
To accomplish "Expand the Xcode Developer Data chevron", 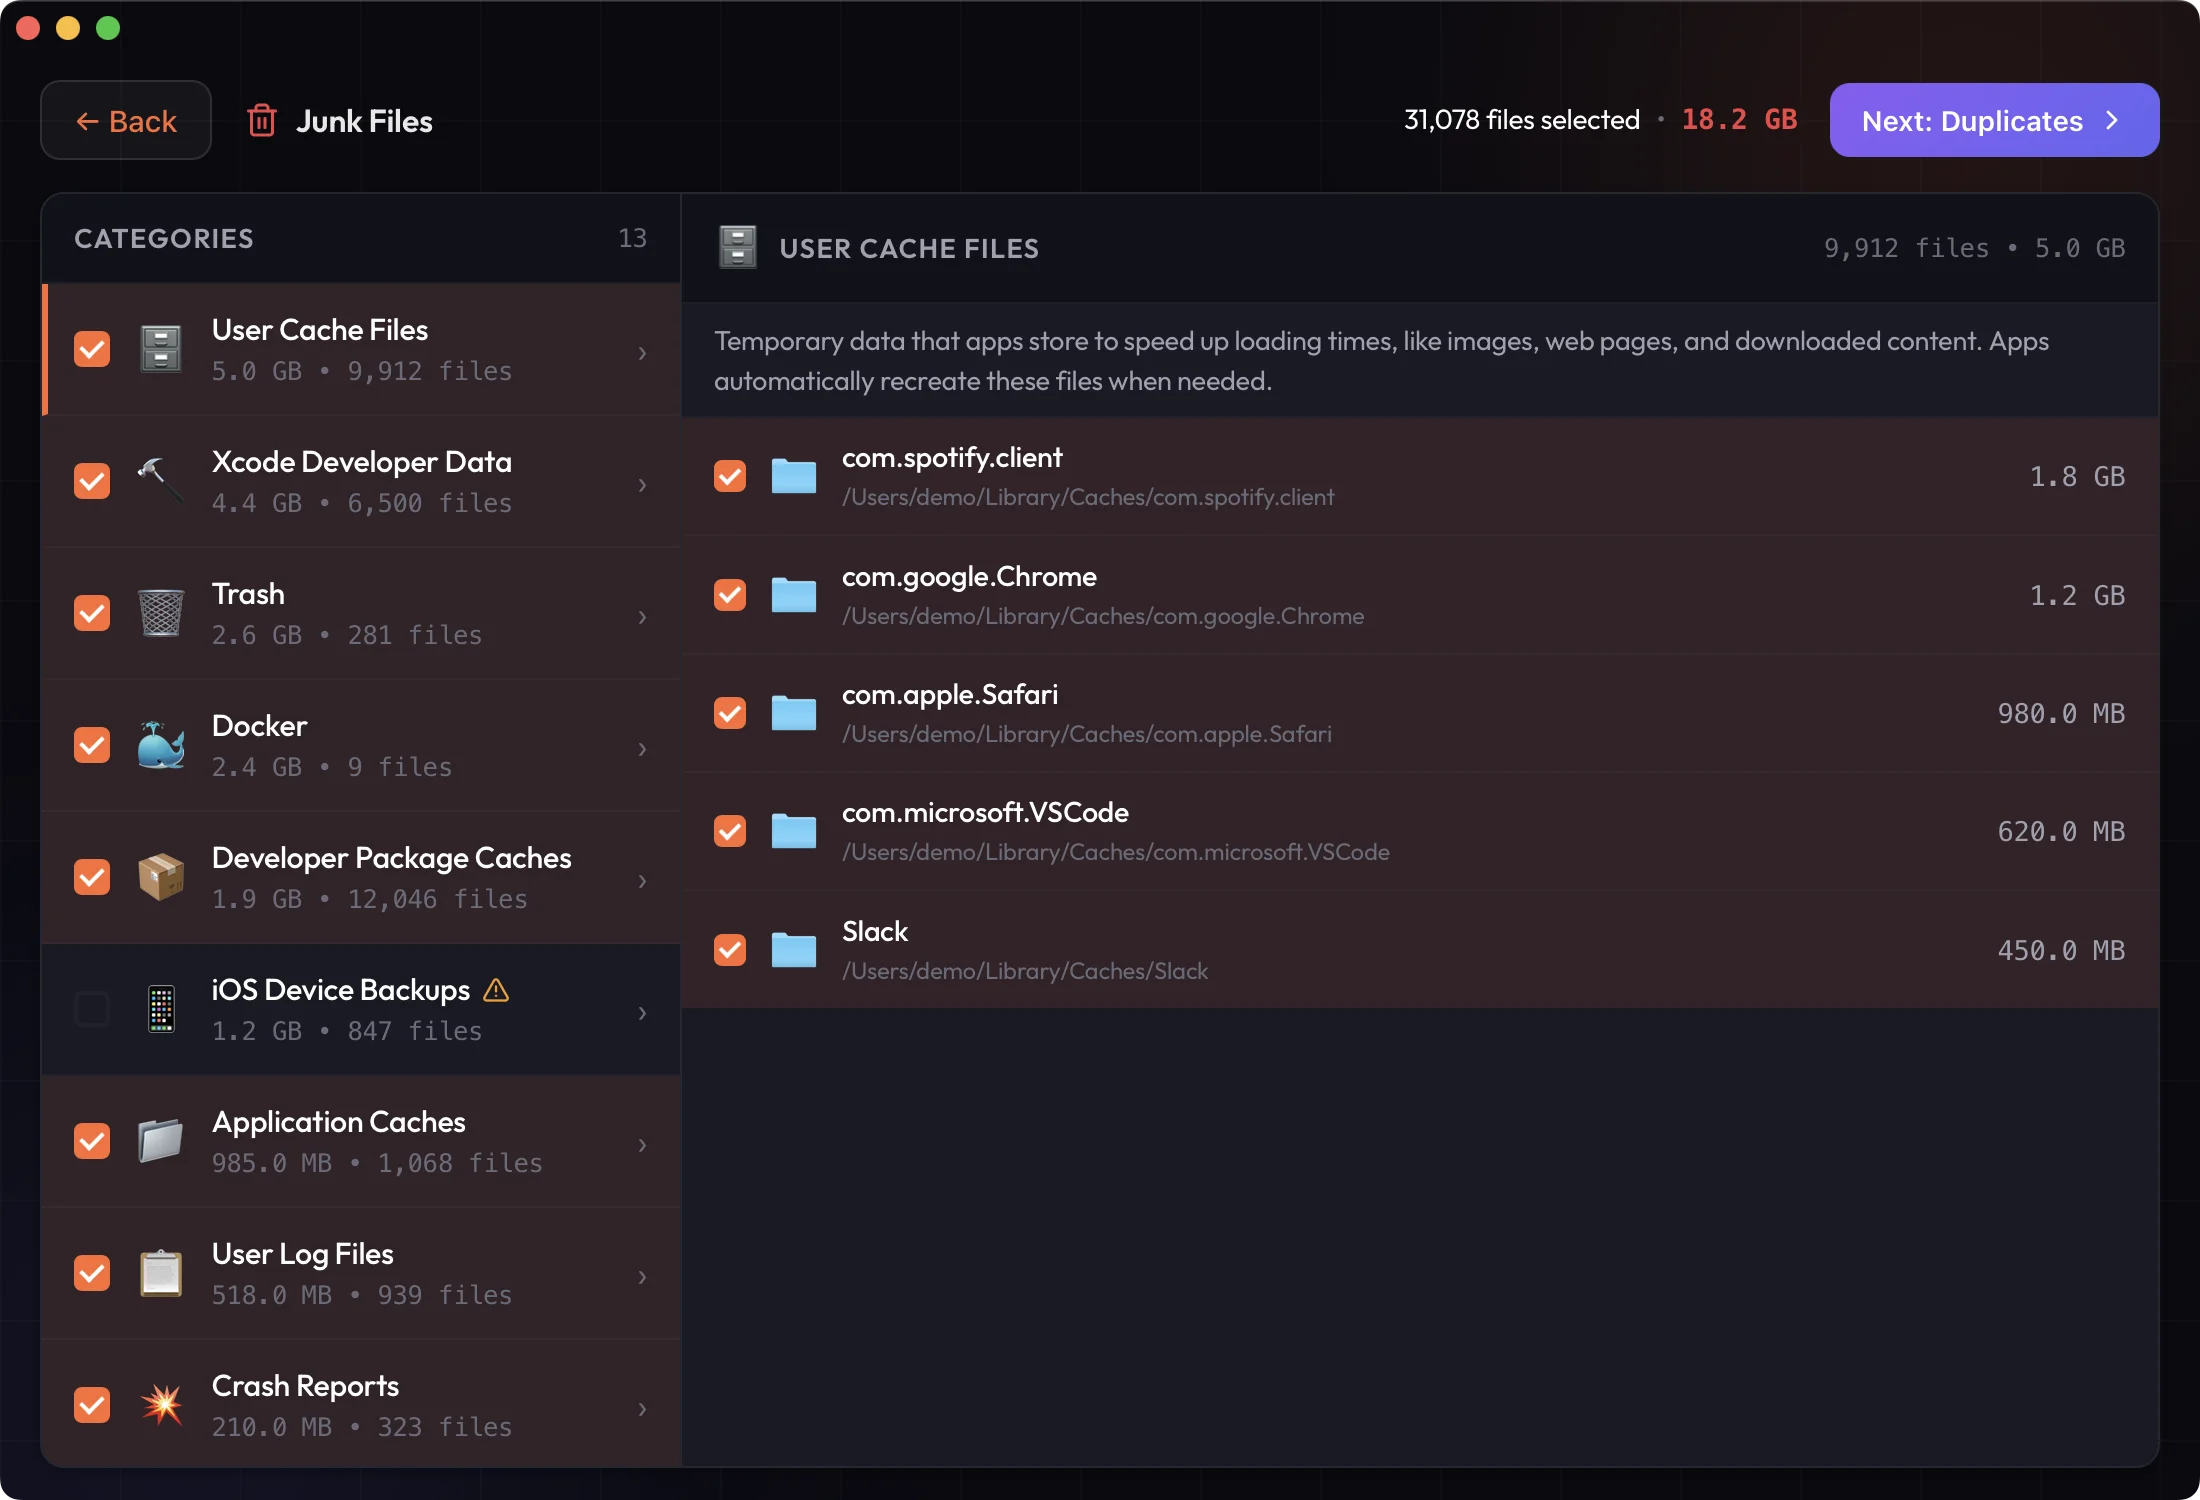I will pos(642,485).
